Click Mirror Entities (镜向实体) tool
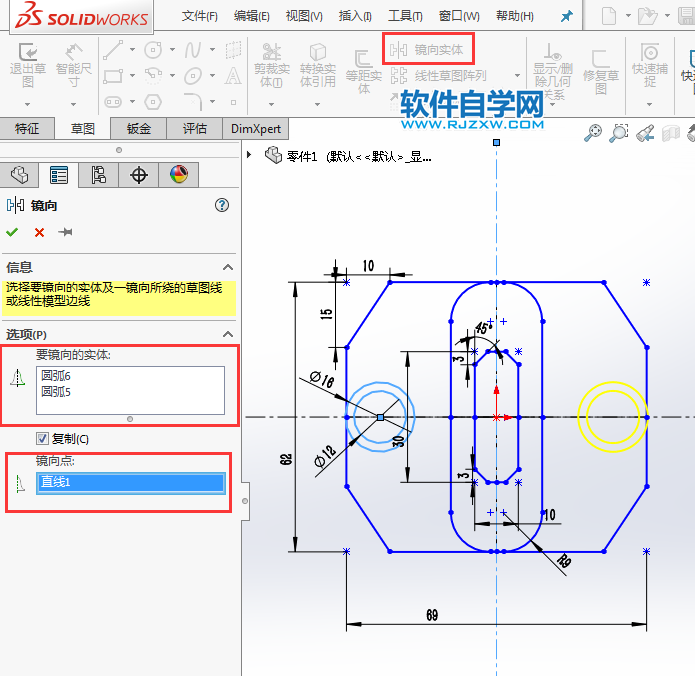 pyautogui.click(x=427, y=50)
